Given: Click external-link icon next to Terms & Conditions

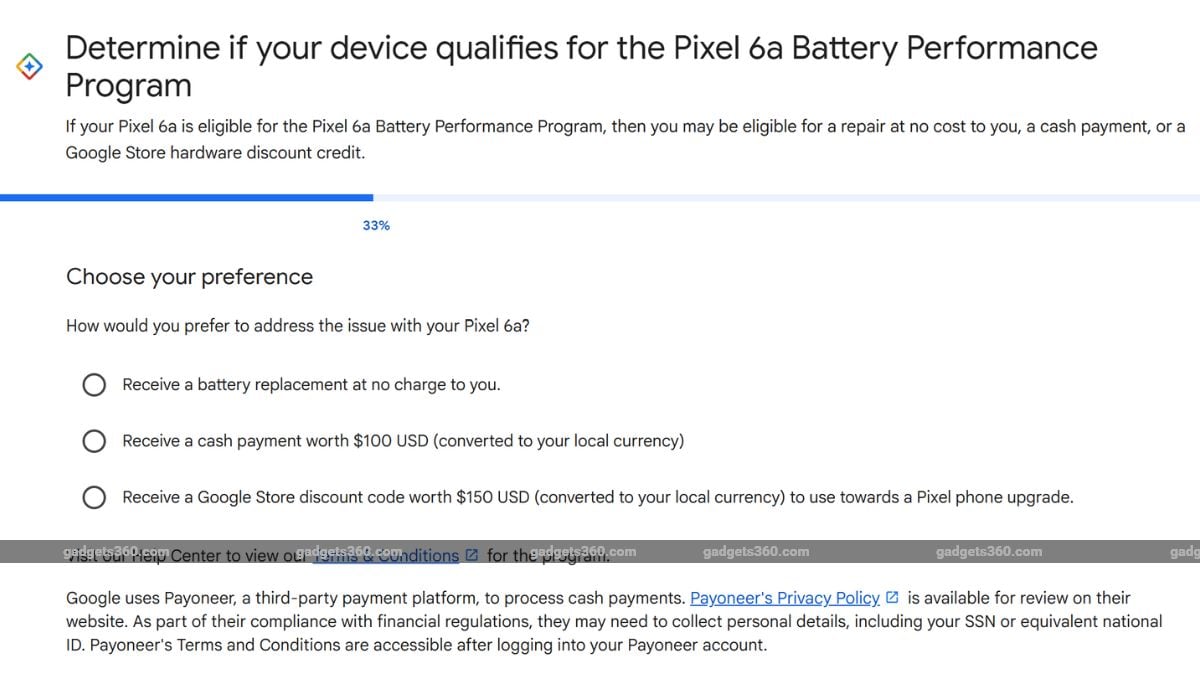Looking at the screenshot, I should coord(472,555).
